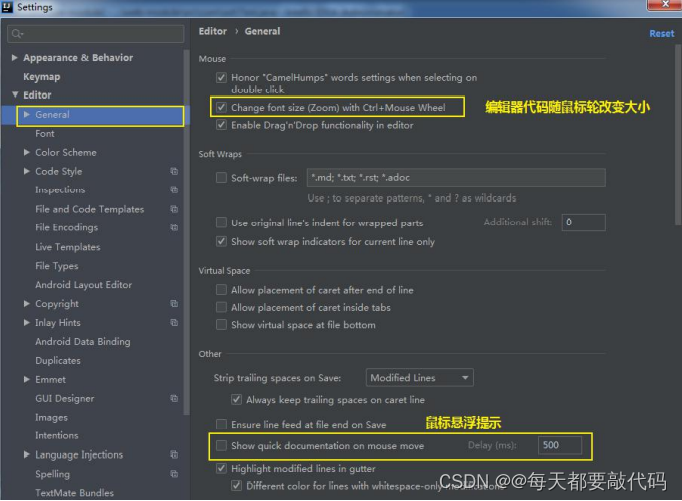Select Font under Editor
Screen dimensions: 682x501
coord(45,134)
